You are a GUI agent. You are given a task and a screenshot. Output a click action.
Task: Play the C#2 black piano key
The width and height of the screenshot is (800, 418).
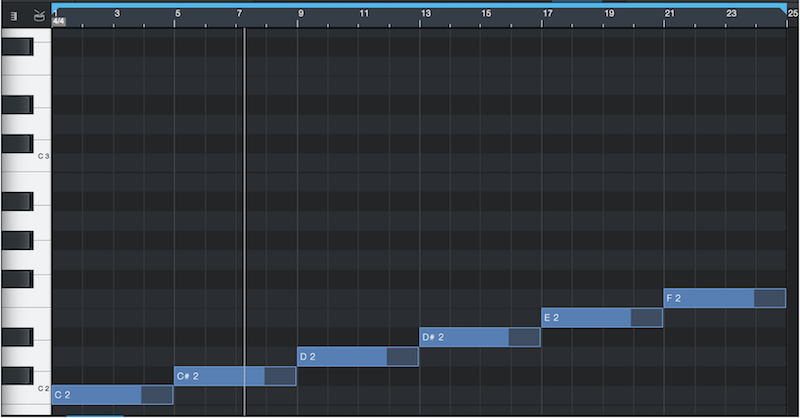point(17,376)
